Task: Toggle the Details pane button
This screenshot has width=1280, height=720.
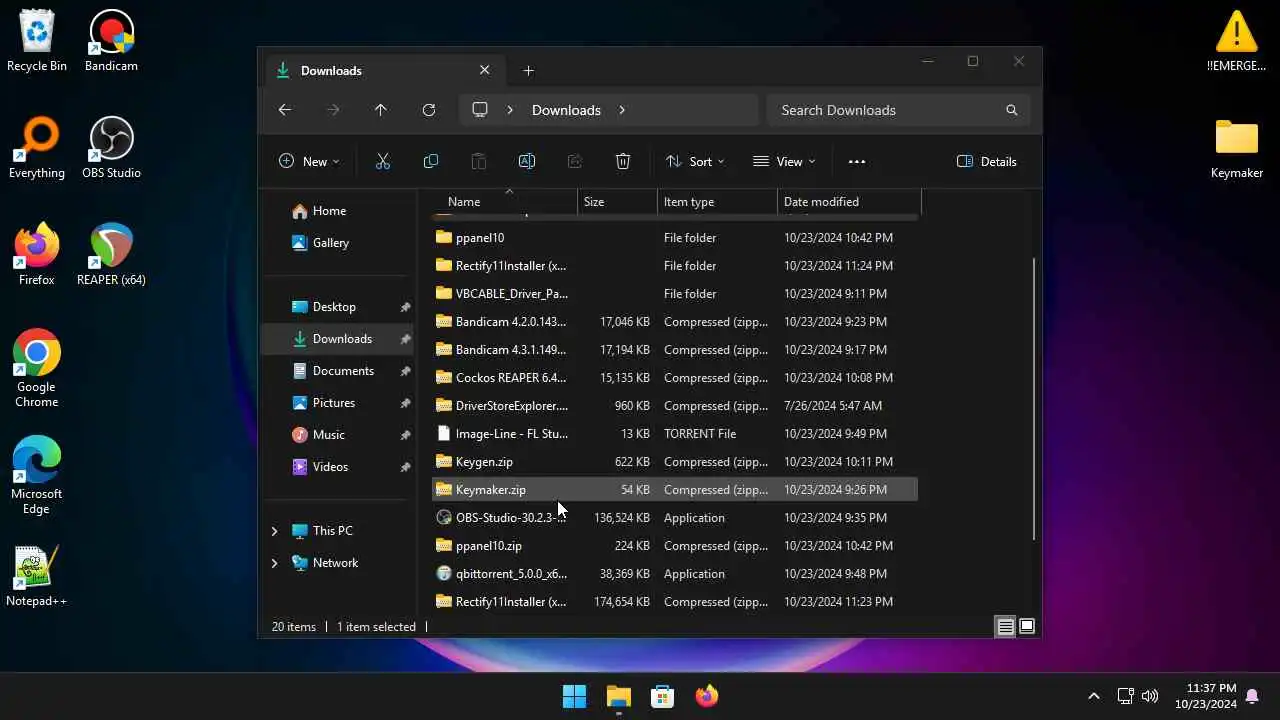Action: (x=987, y=161)
